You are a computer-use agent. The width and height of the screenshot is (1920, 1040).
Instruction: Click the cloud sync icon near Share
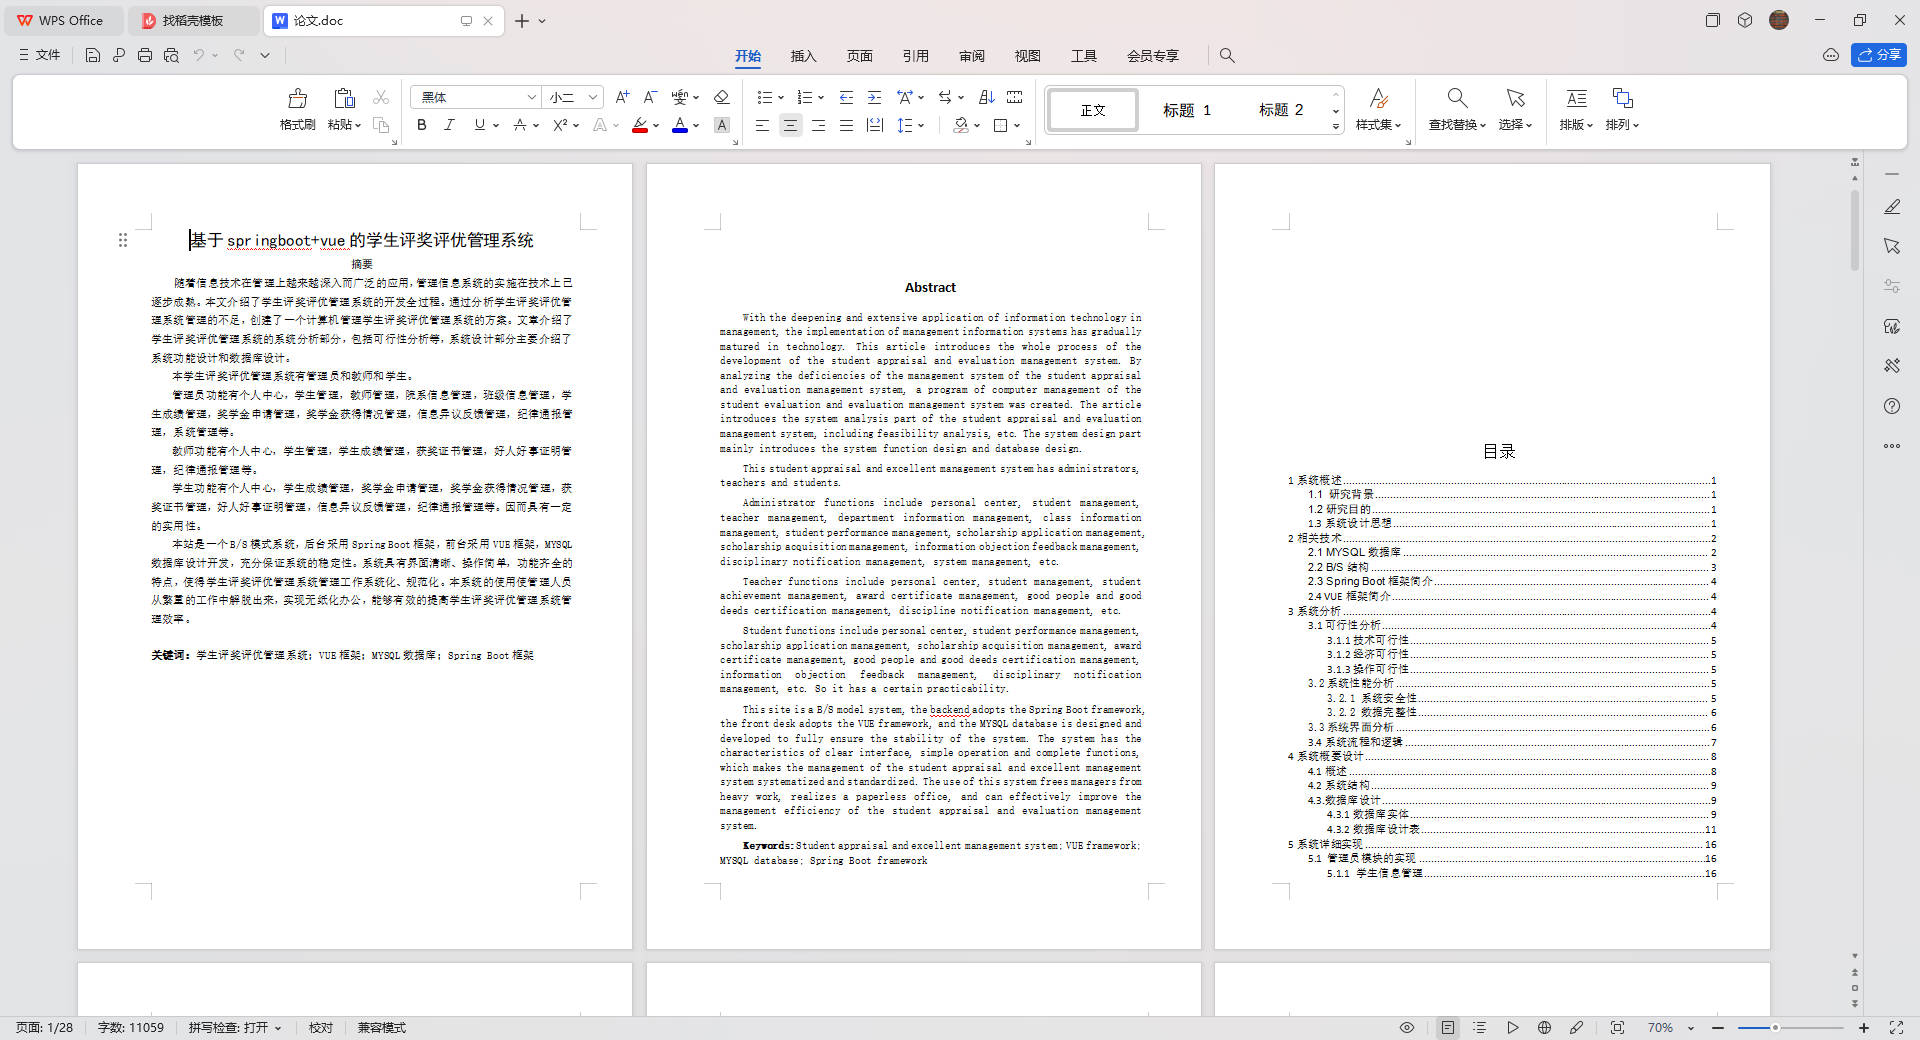click(1831, 55)
